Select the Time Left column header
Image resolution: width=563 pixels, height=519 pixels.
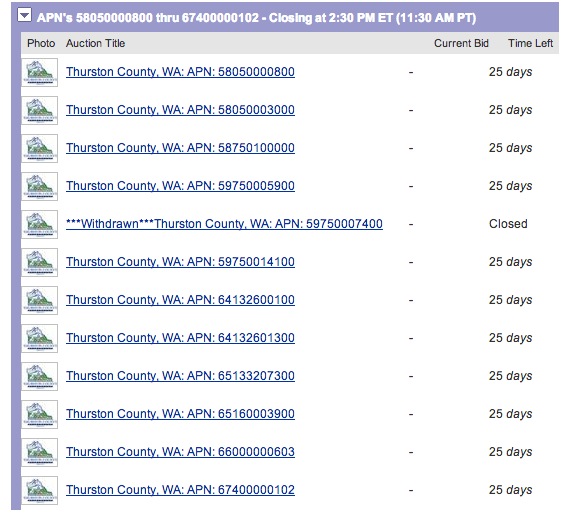530,43
